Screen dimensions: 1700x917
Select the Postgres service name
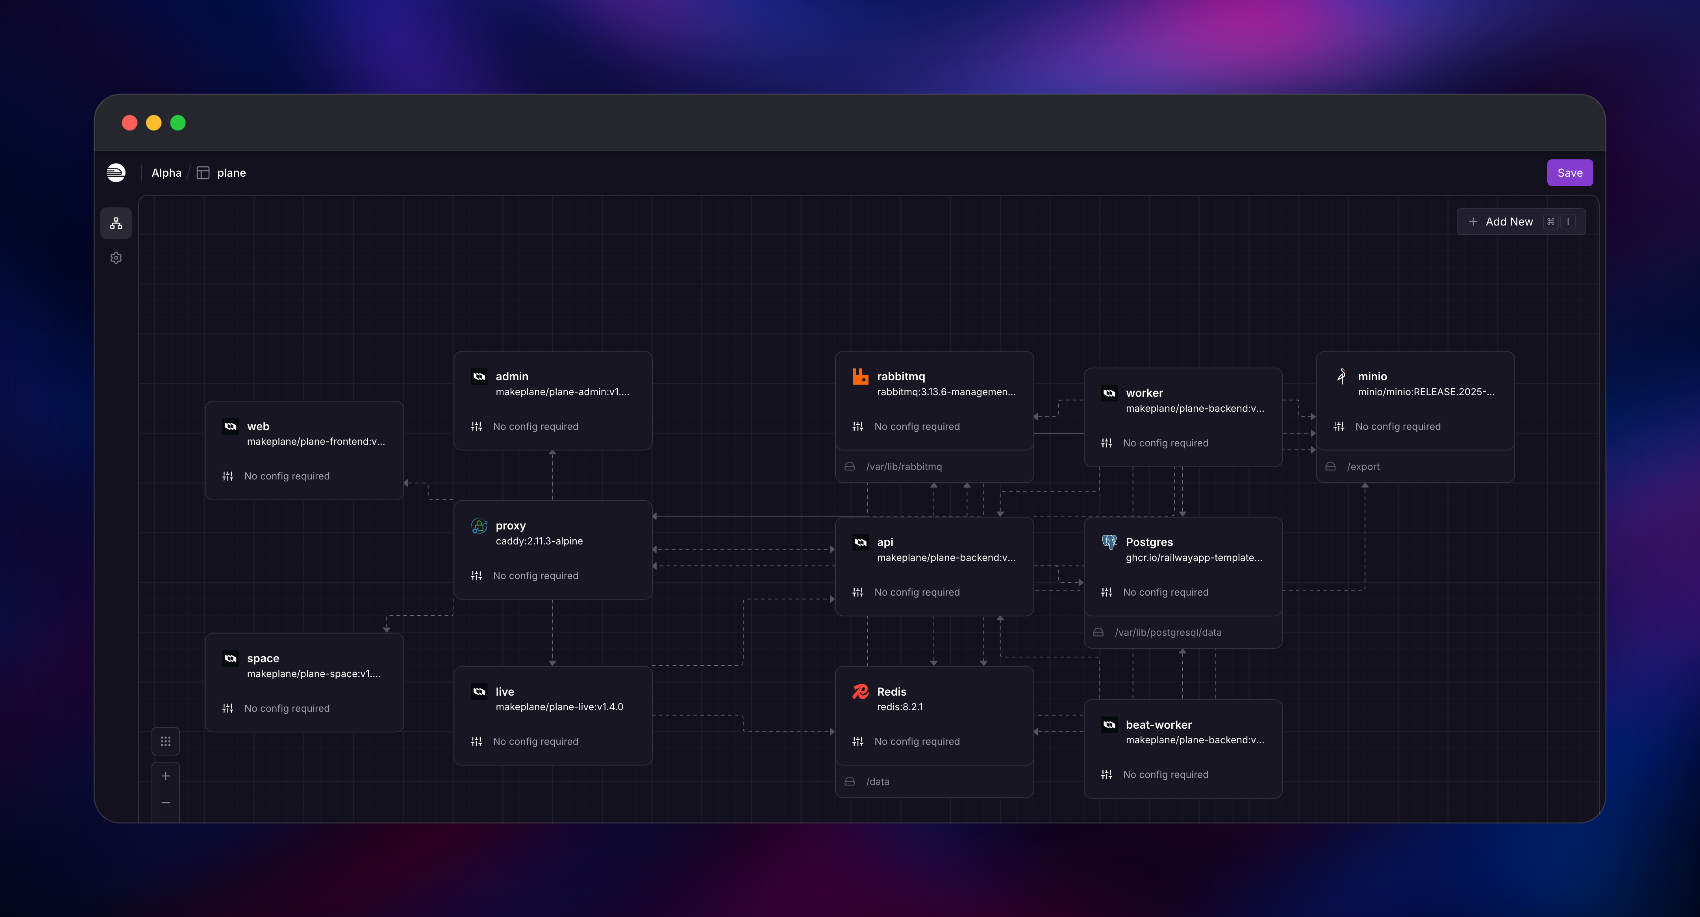click(x=1150, y=542)
